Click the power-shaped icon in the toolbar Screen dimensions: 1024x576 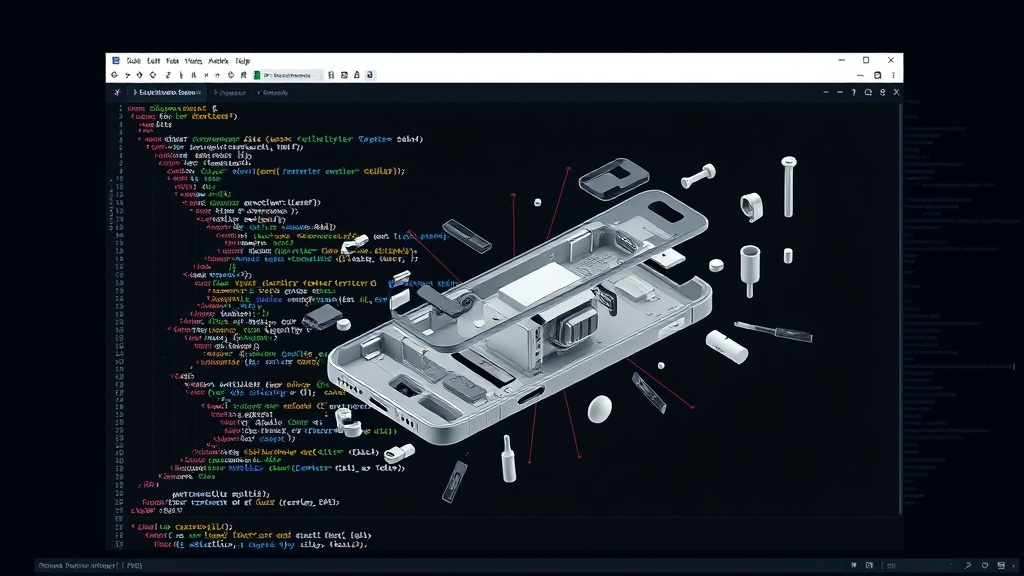click(231, 75)
